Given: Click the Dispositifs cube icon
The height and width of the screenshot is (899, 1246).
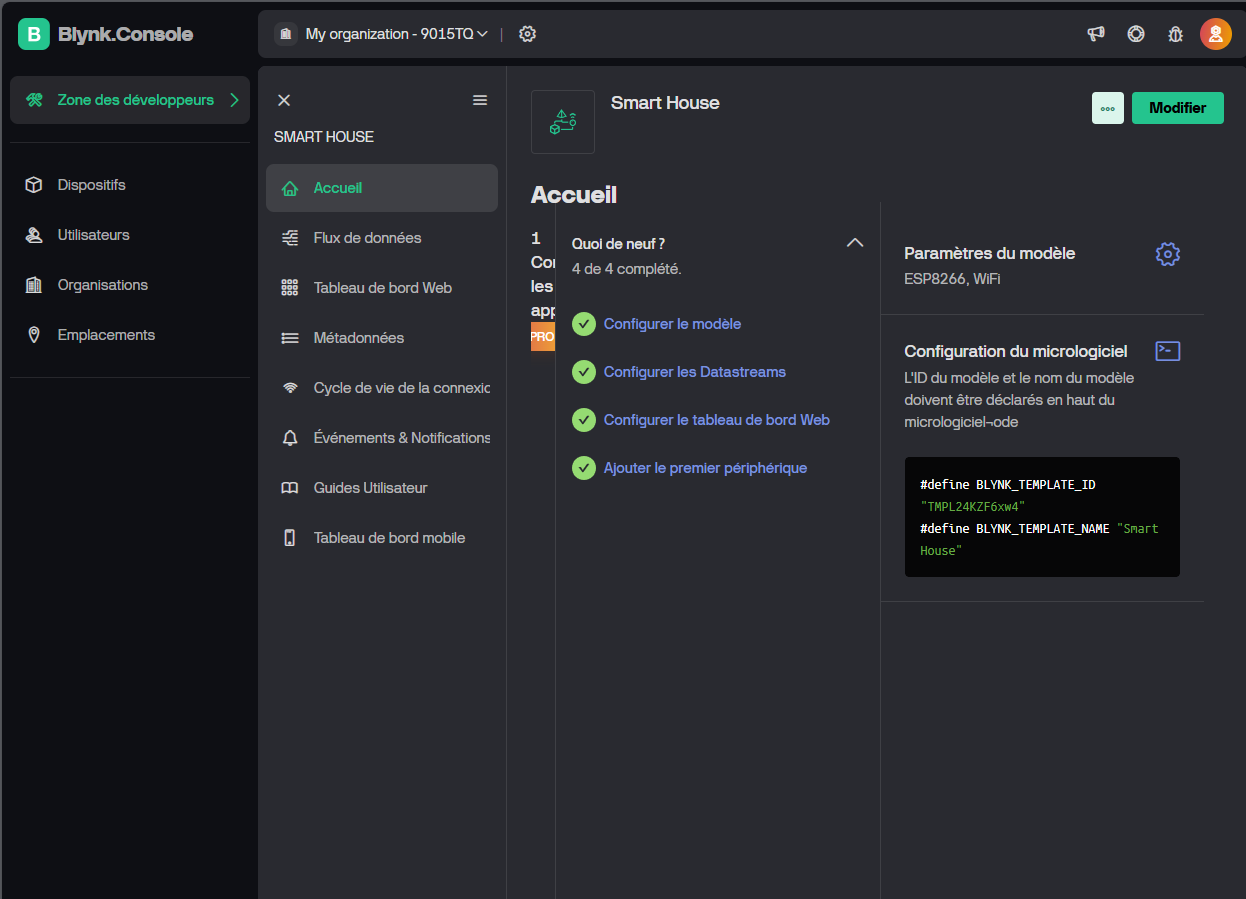Looking at the screenshot, I should coord(34,185).
